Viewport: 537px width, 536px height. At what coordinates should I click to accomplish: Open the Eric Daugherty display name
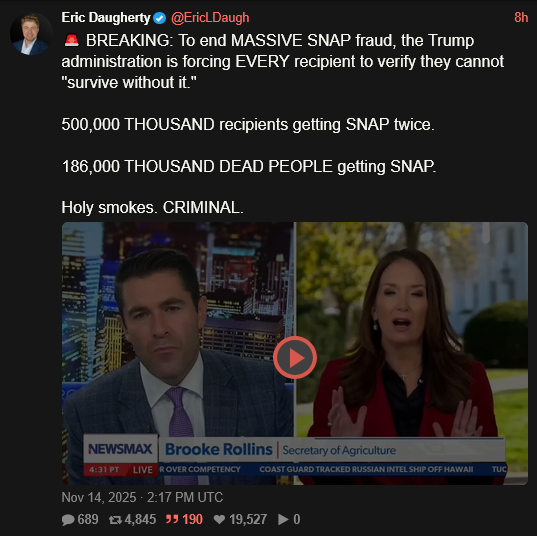106,17
